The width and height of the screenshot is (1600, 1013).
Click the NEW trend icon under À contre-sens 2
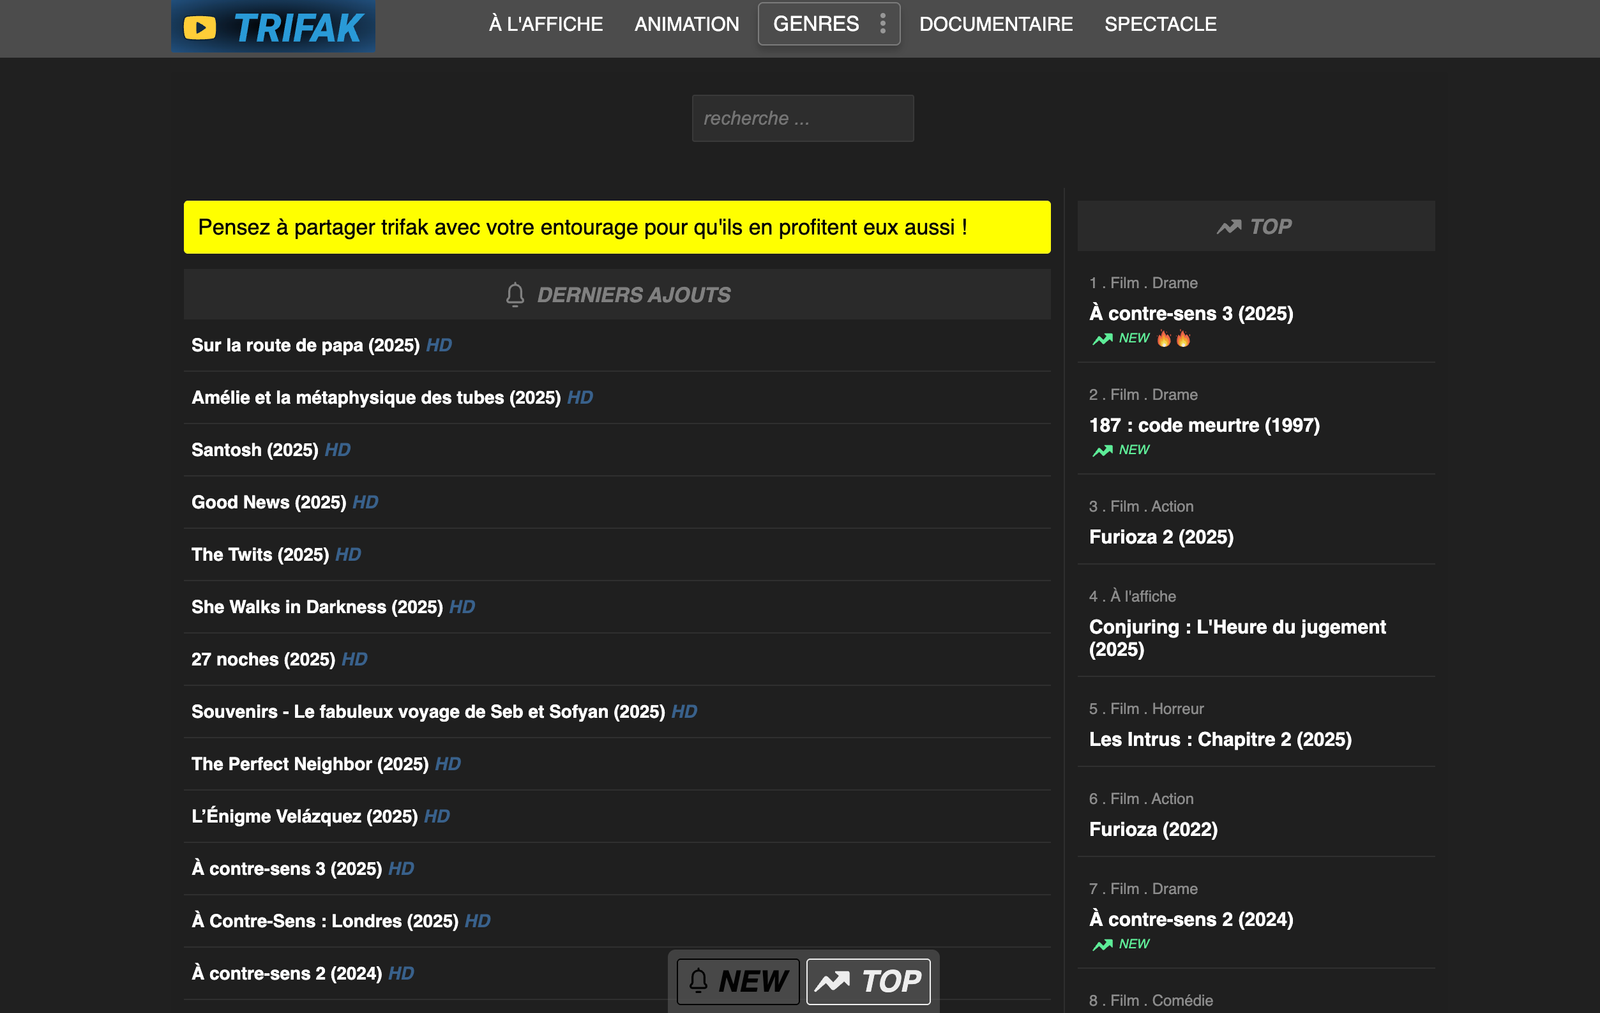(1102, 945)
